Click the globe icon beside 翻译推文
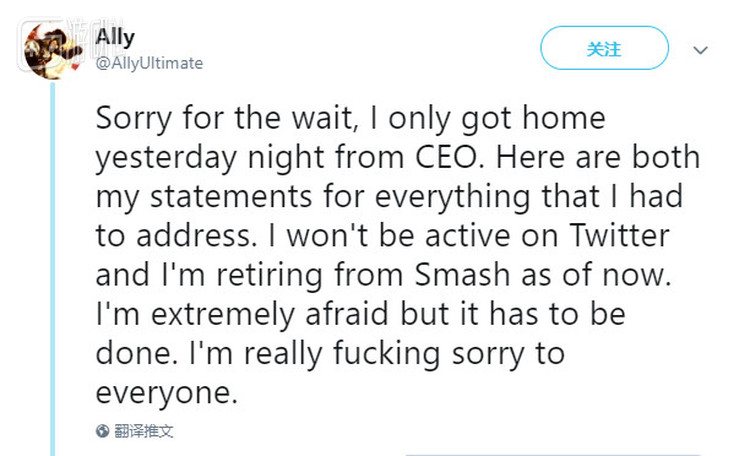The width and height of the screenshot is (750, 456). click(103, 431)
